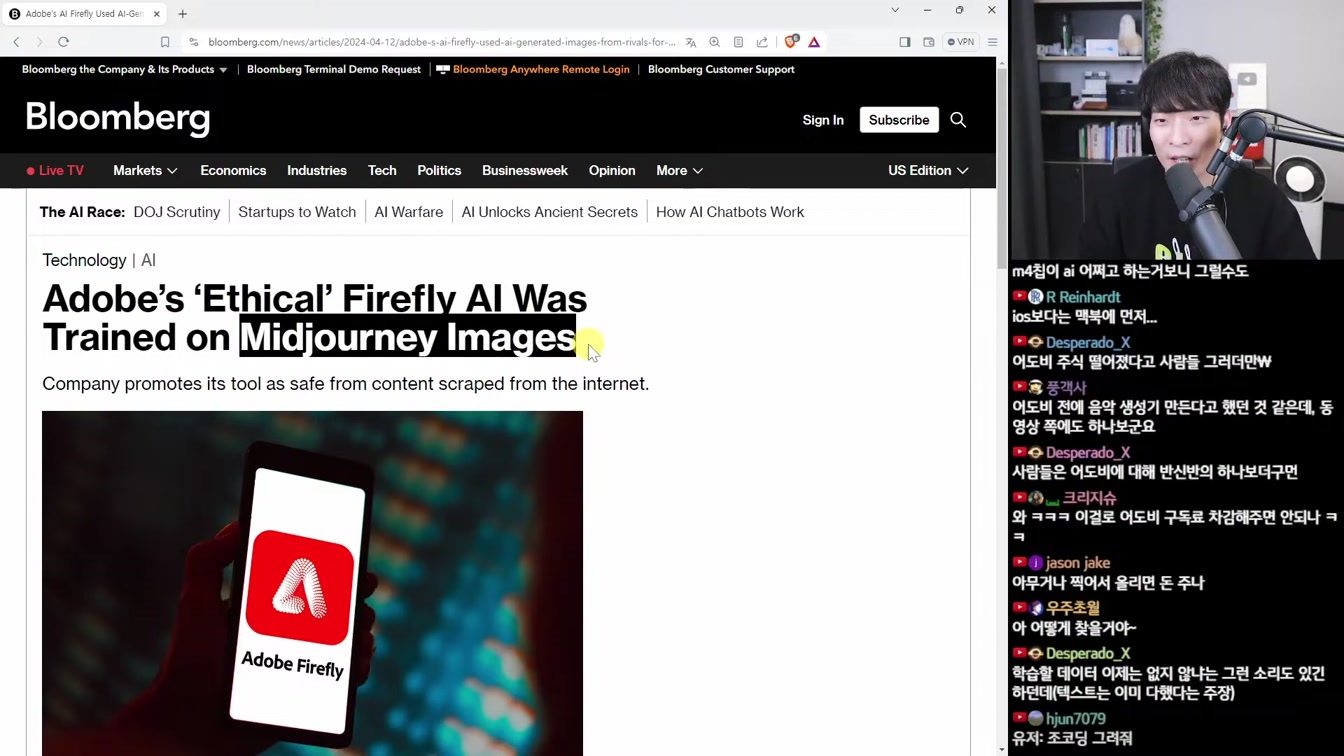Reload the Bloomberg page
The image size is (1344, 756).
(63, 42)
